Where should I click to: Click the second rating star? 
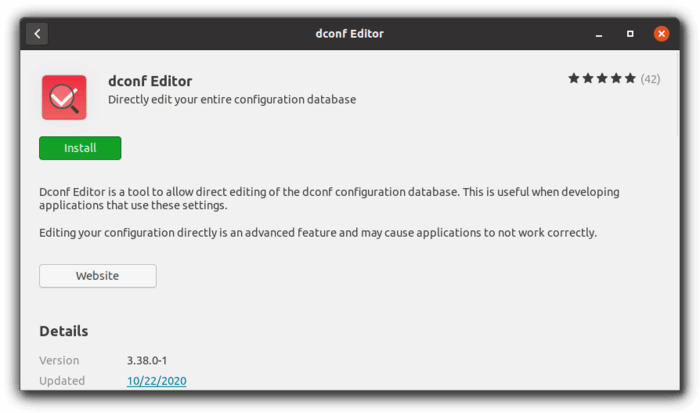tap(588, 79)
